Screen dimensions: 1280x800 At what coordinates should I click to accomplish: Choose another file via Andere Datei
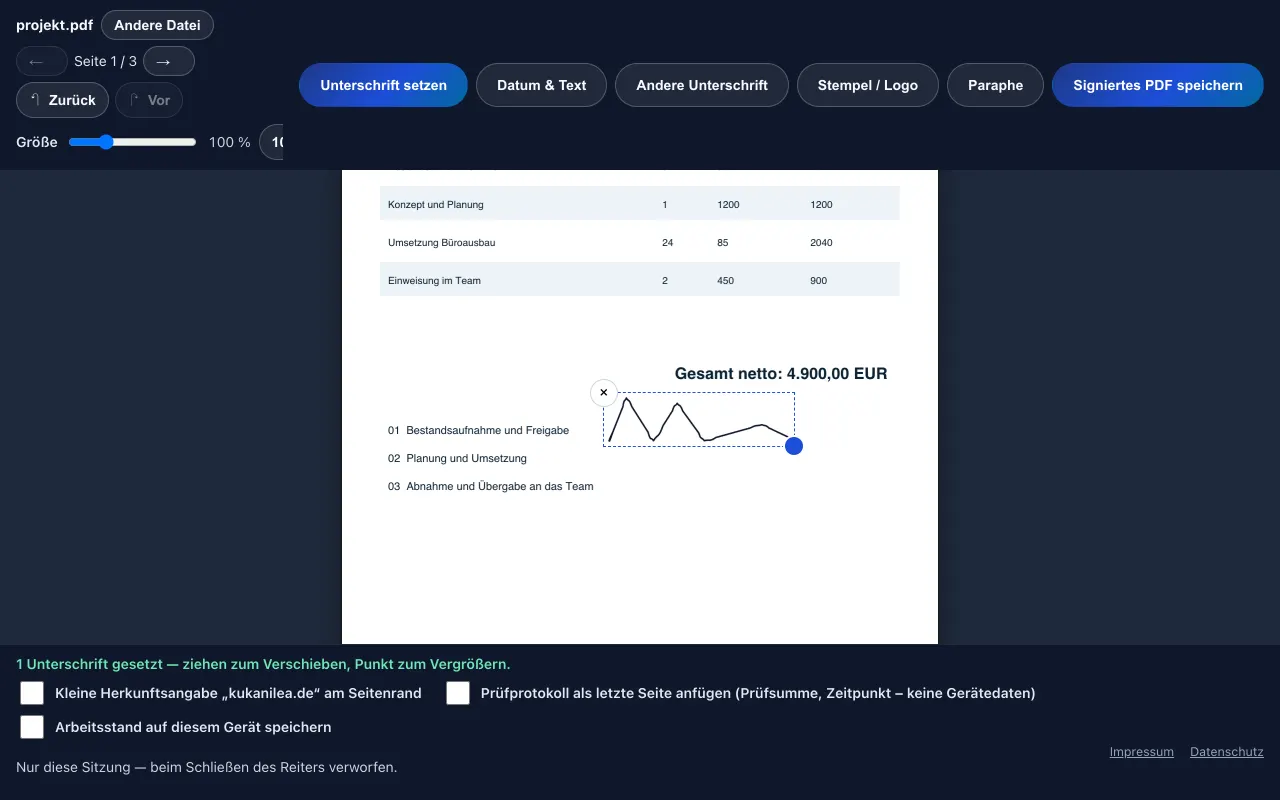(157, 25)
